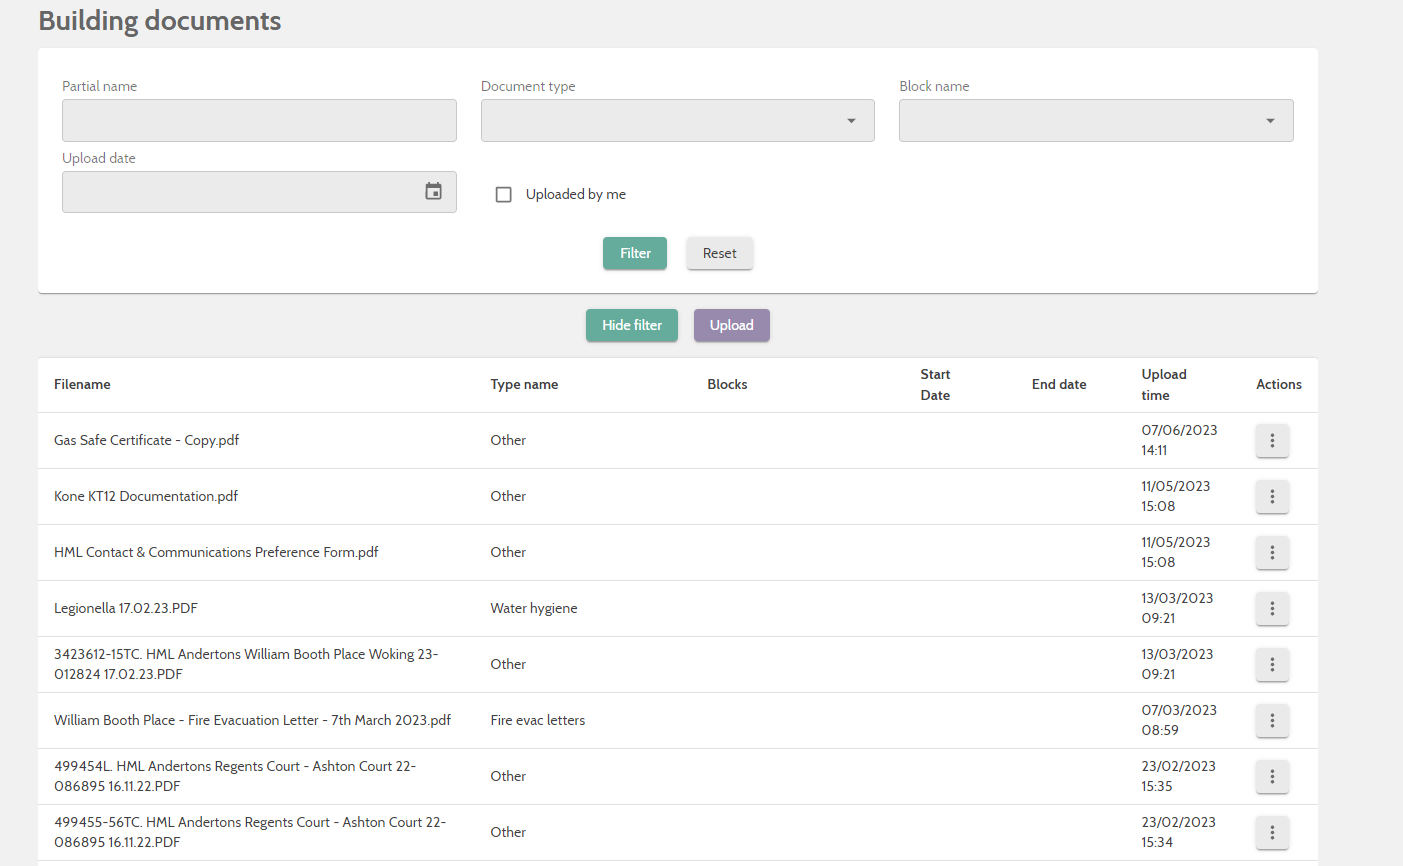
Task: Open the Legionella 17.02.23.PDF document
Action: click(125, 608)
